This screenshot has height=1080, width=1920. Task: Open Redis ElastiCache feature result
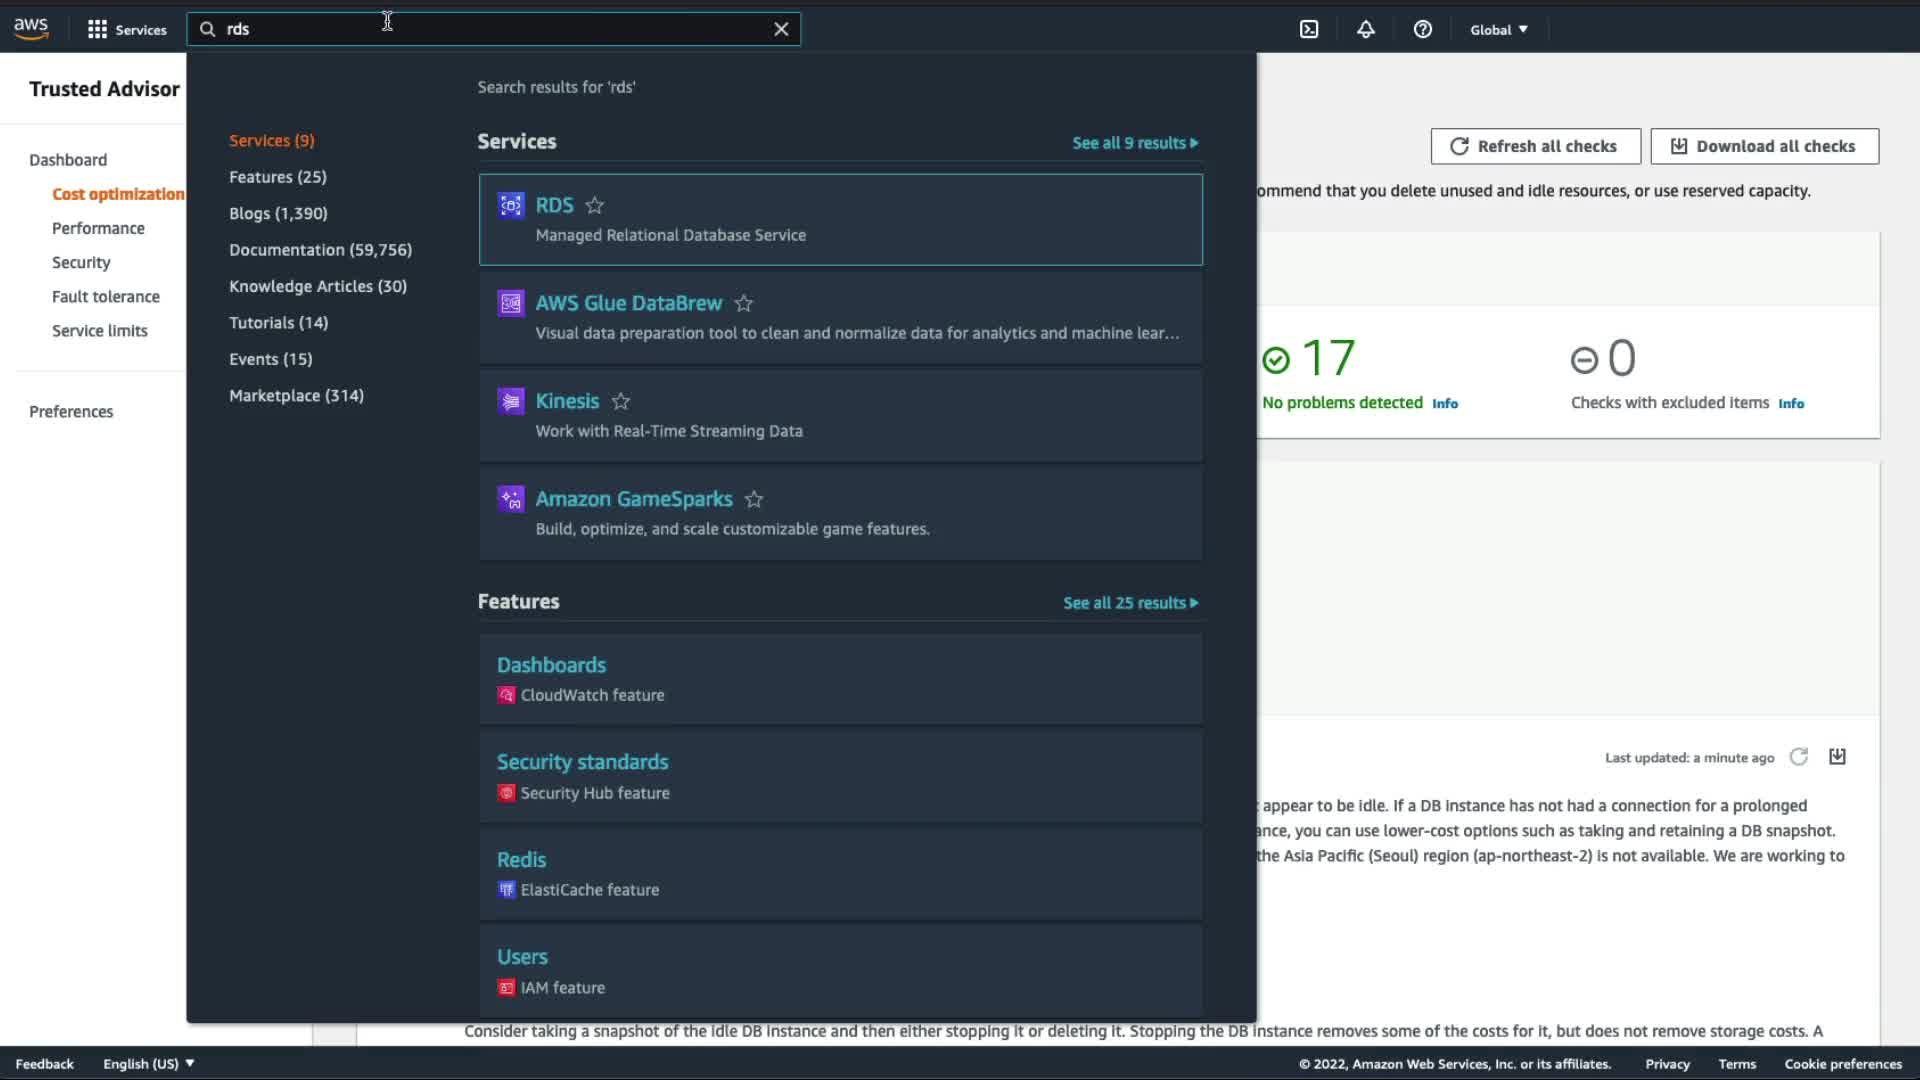521,859
